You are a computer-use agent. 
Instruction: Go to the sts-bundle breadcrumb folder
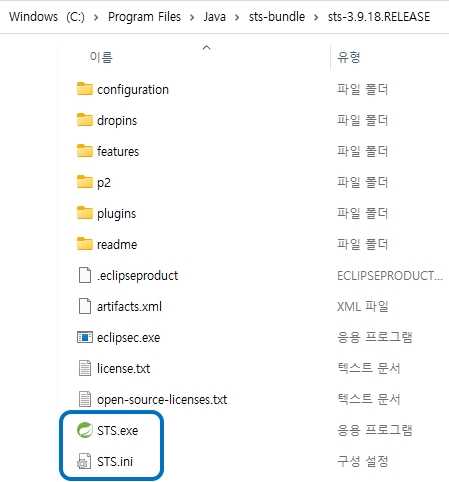277,17
